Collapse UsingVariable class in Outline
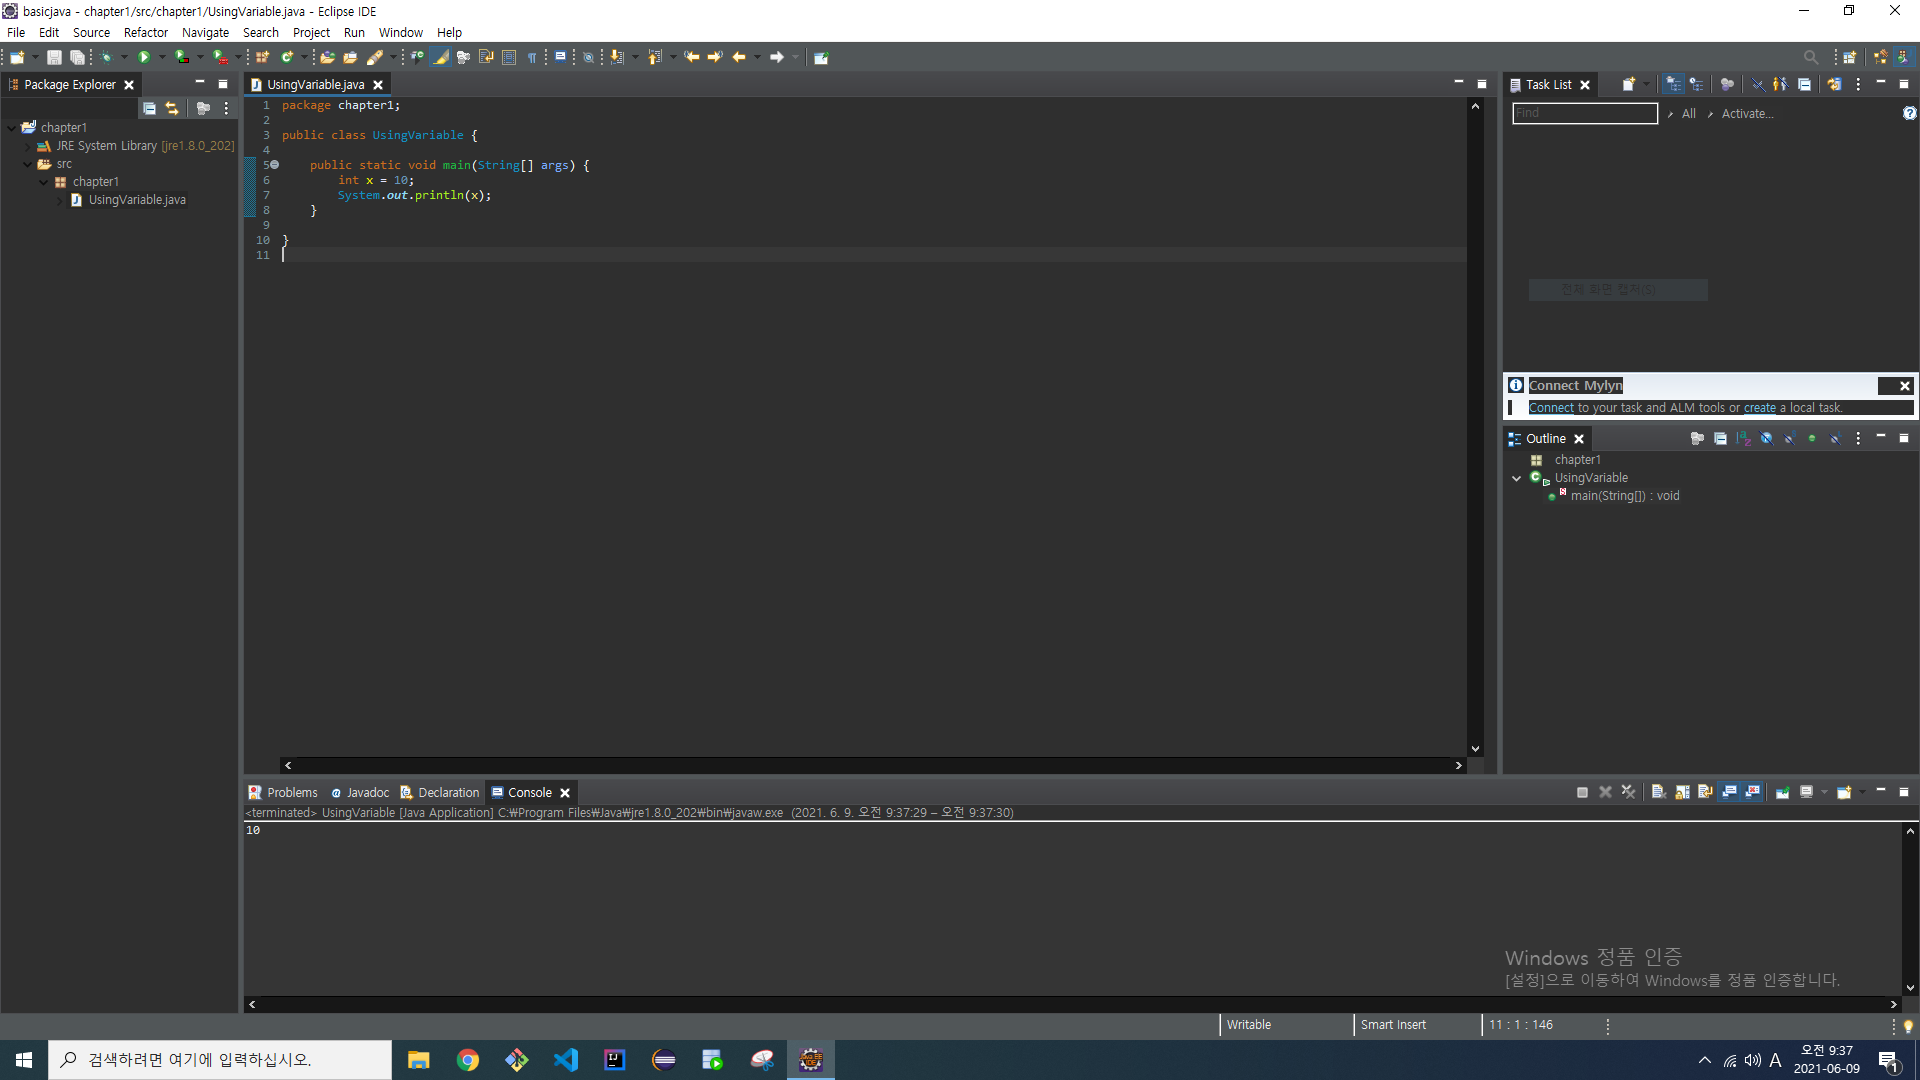The image size is (1920, 1080). pos(1516,478)
